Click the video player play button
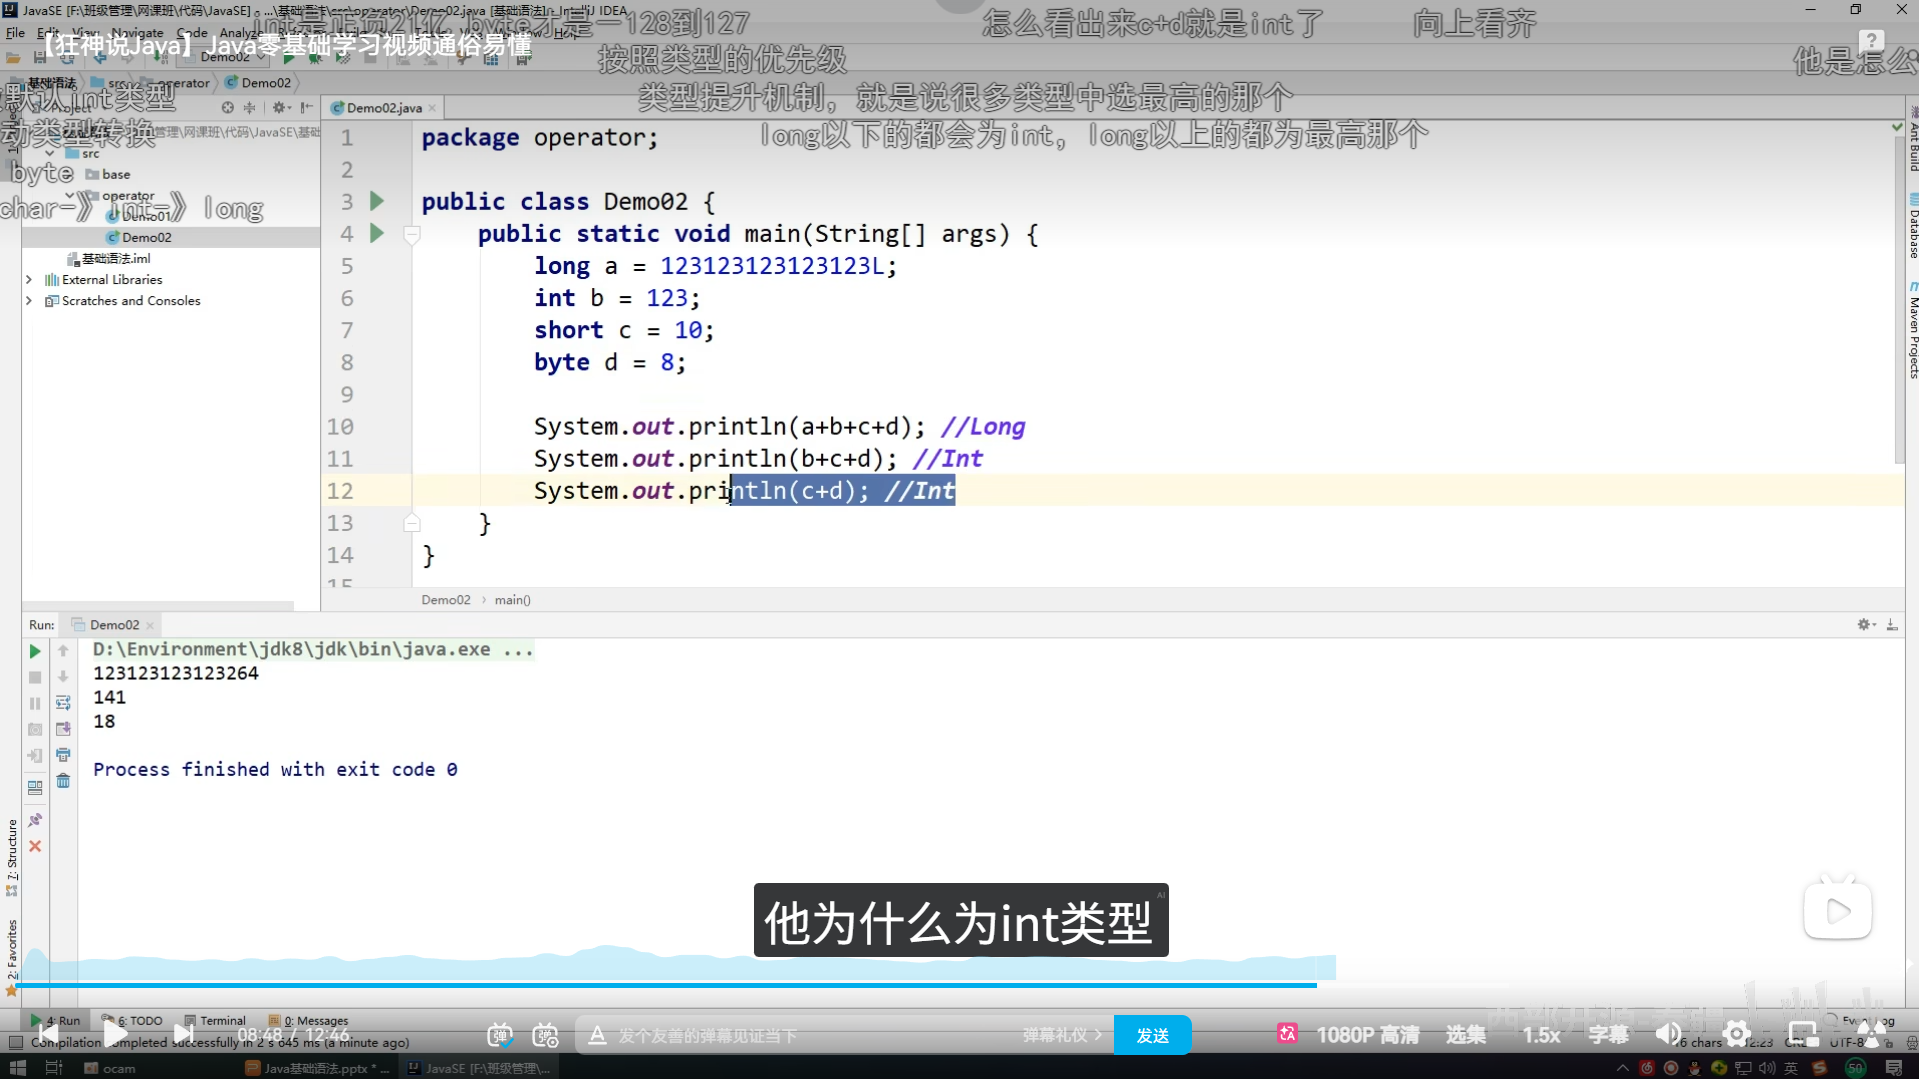This screenshot has height=1079, width=1919. (115, 1034)
